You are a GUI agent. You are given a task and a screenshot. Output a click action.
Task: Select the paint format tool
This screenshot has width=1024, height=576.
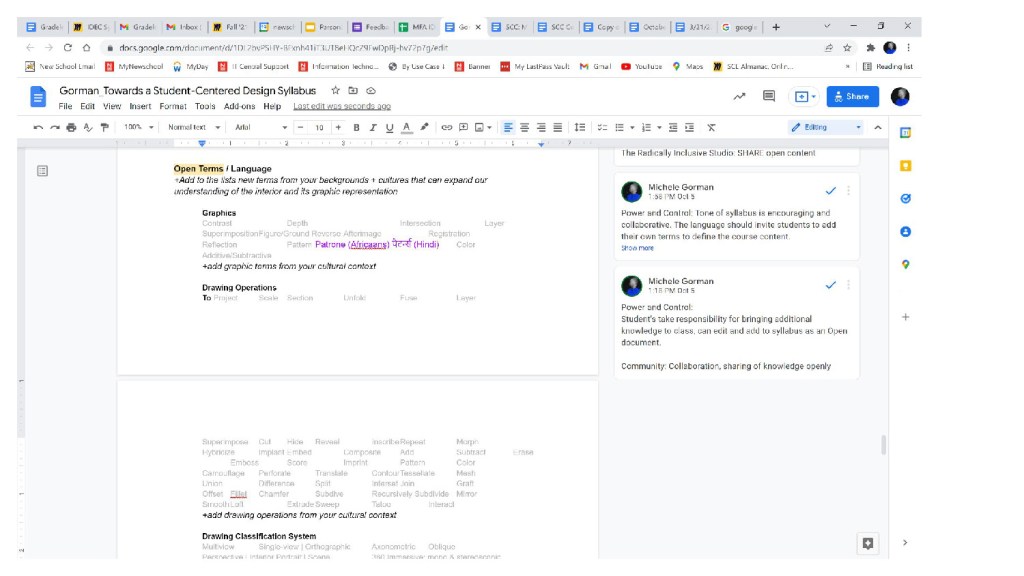104,128
